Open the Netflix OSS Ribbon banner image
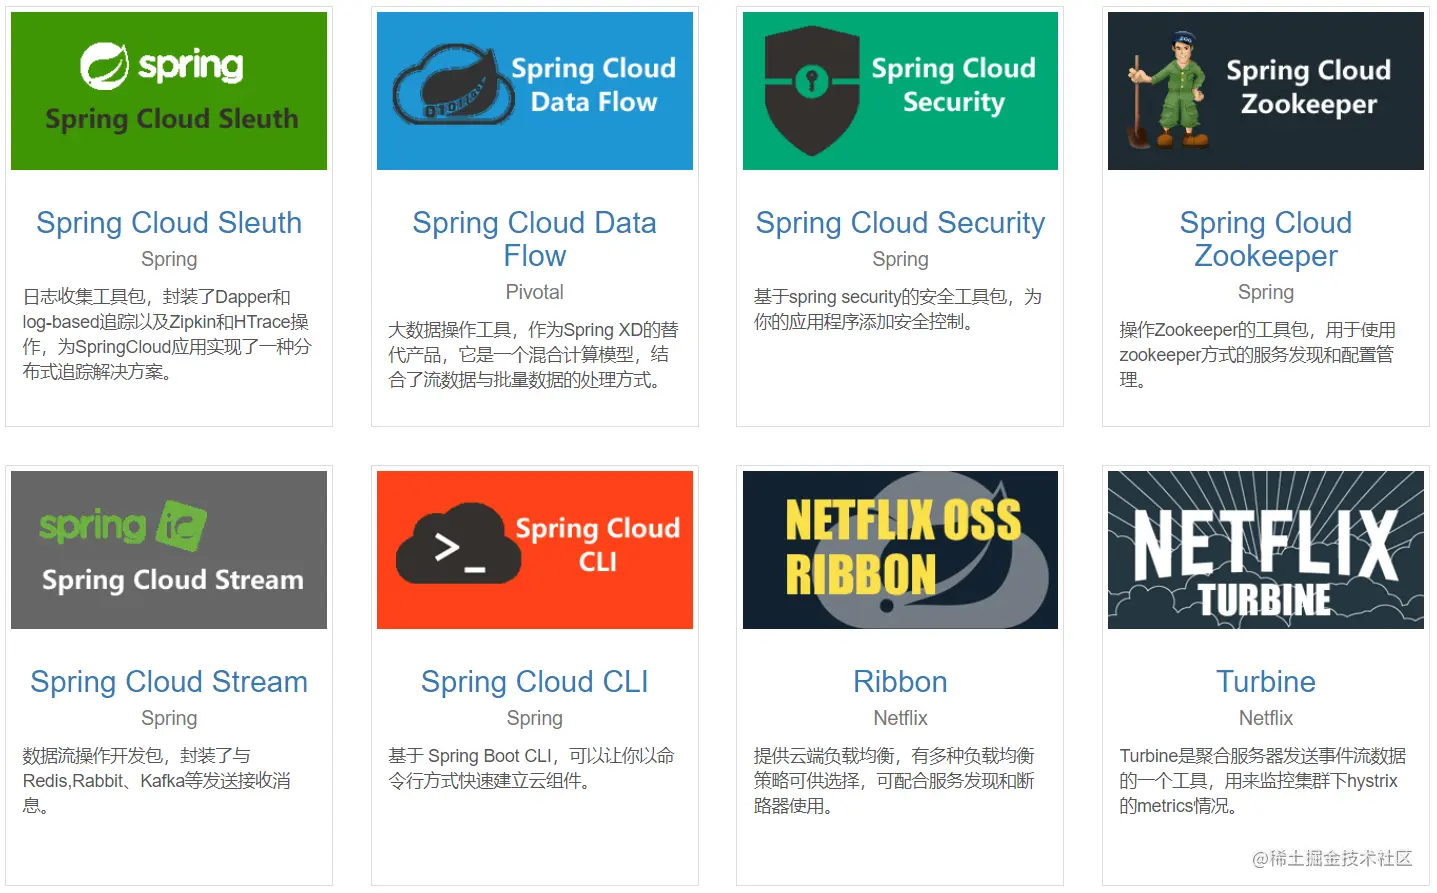The height and width of the screenshot is (893, 1437). 900,550
